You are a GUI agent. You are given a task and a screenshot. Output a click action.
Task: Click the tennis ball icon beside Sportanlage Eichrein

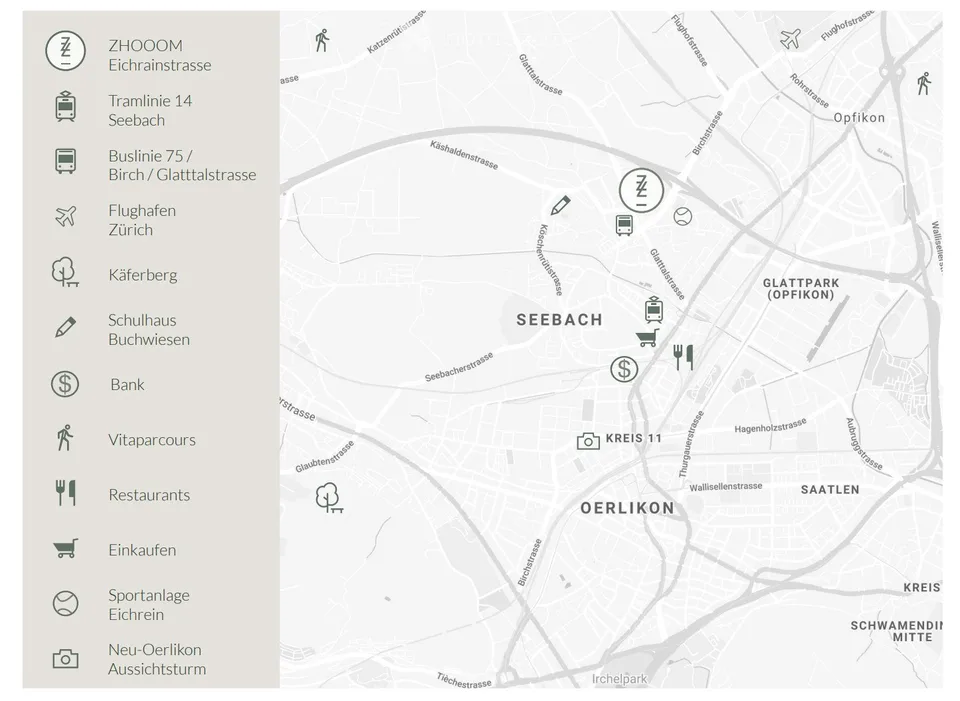coord(66,604)
